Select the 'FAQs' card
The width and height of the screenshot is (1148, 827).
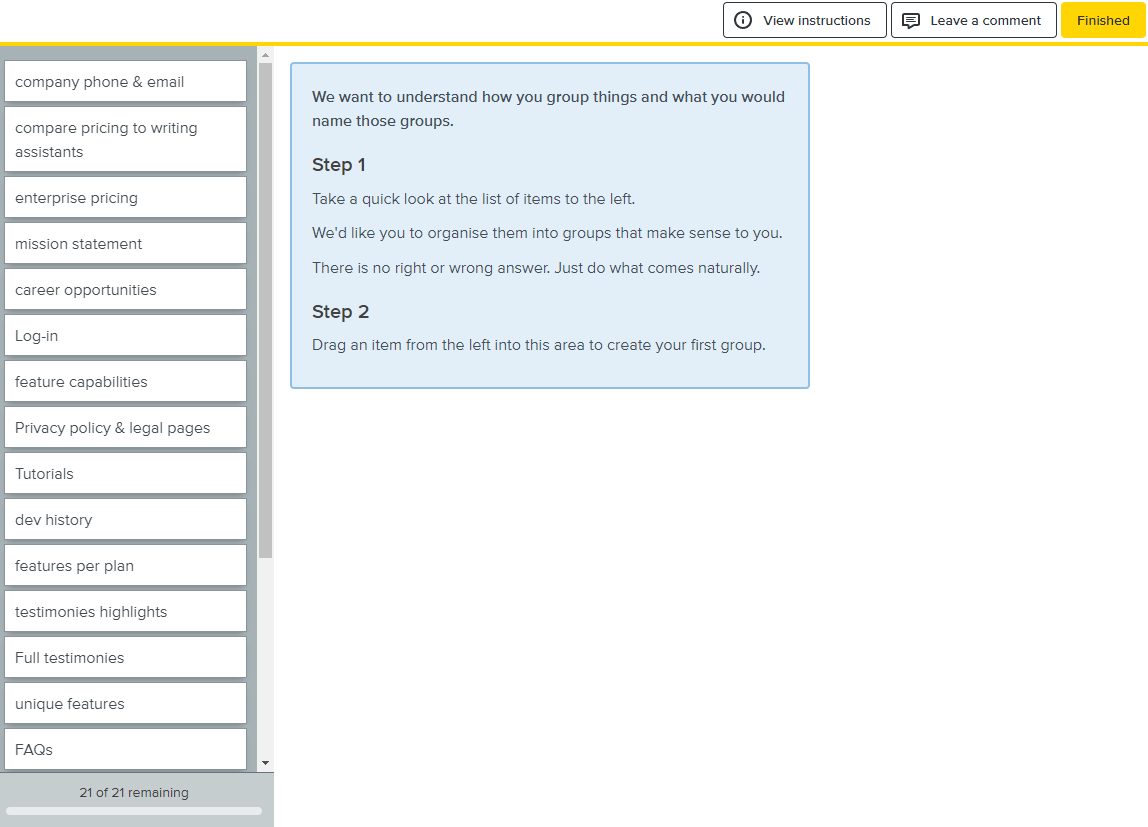[x=125, y=749]
